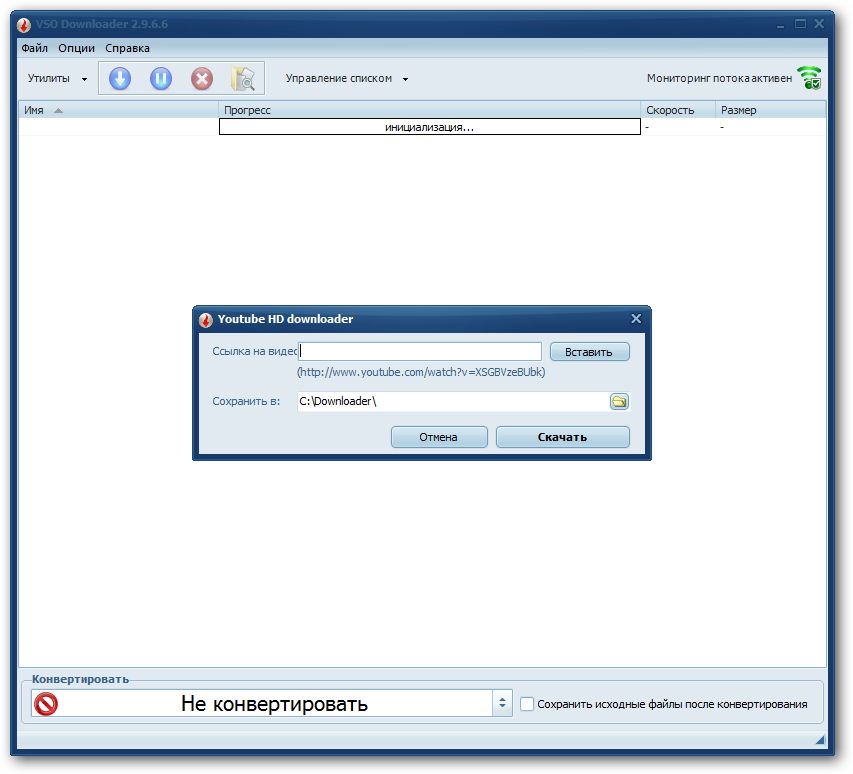The width and height of the screenshot is (853, 774).
Task: Open the Утилиты dropdown
Action: click(x=57, y=78)
